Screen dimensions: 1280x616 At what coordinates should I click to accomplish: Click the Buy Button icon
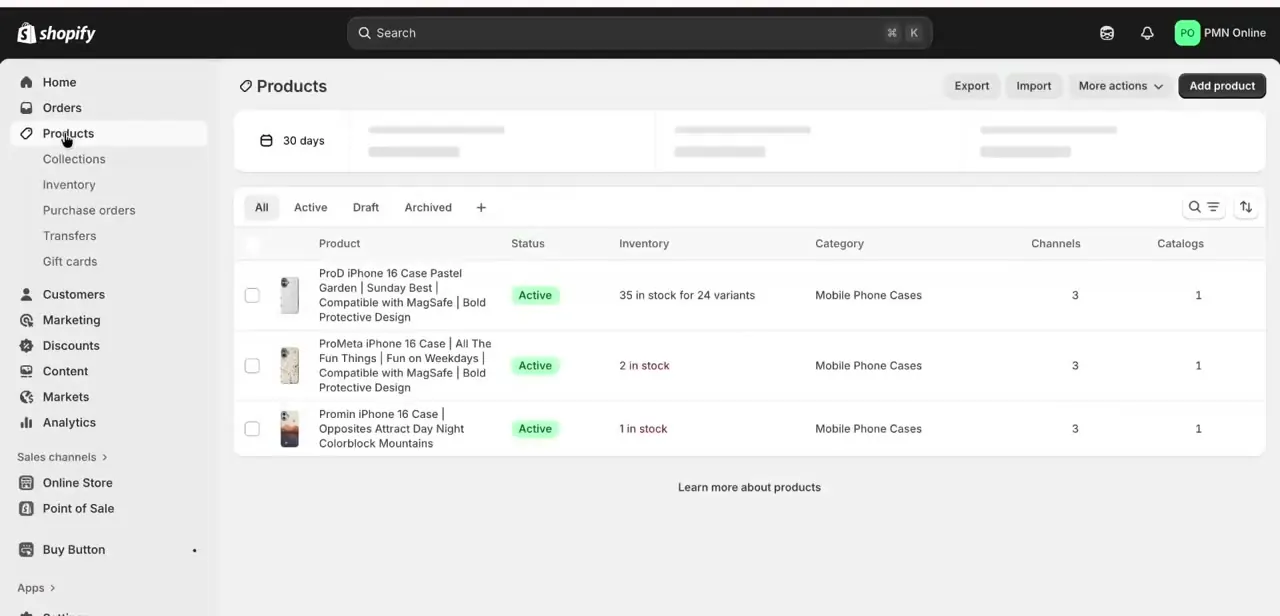tap(27, 550)
